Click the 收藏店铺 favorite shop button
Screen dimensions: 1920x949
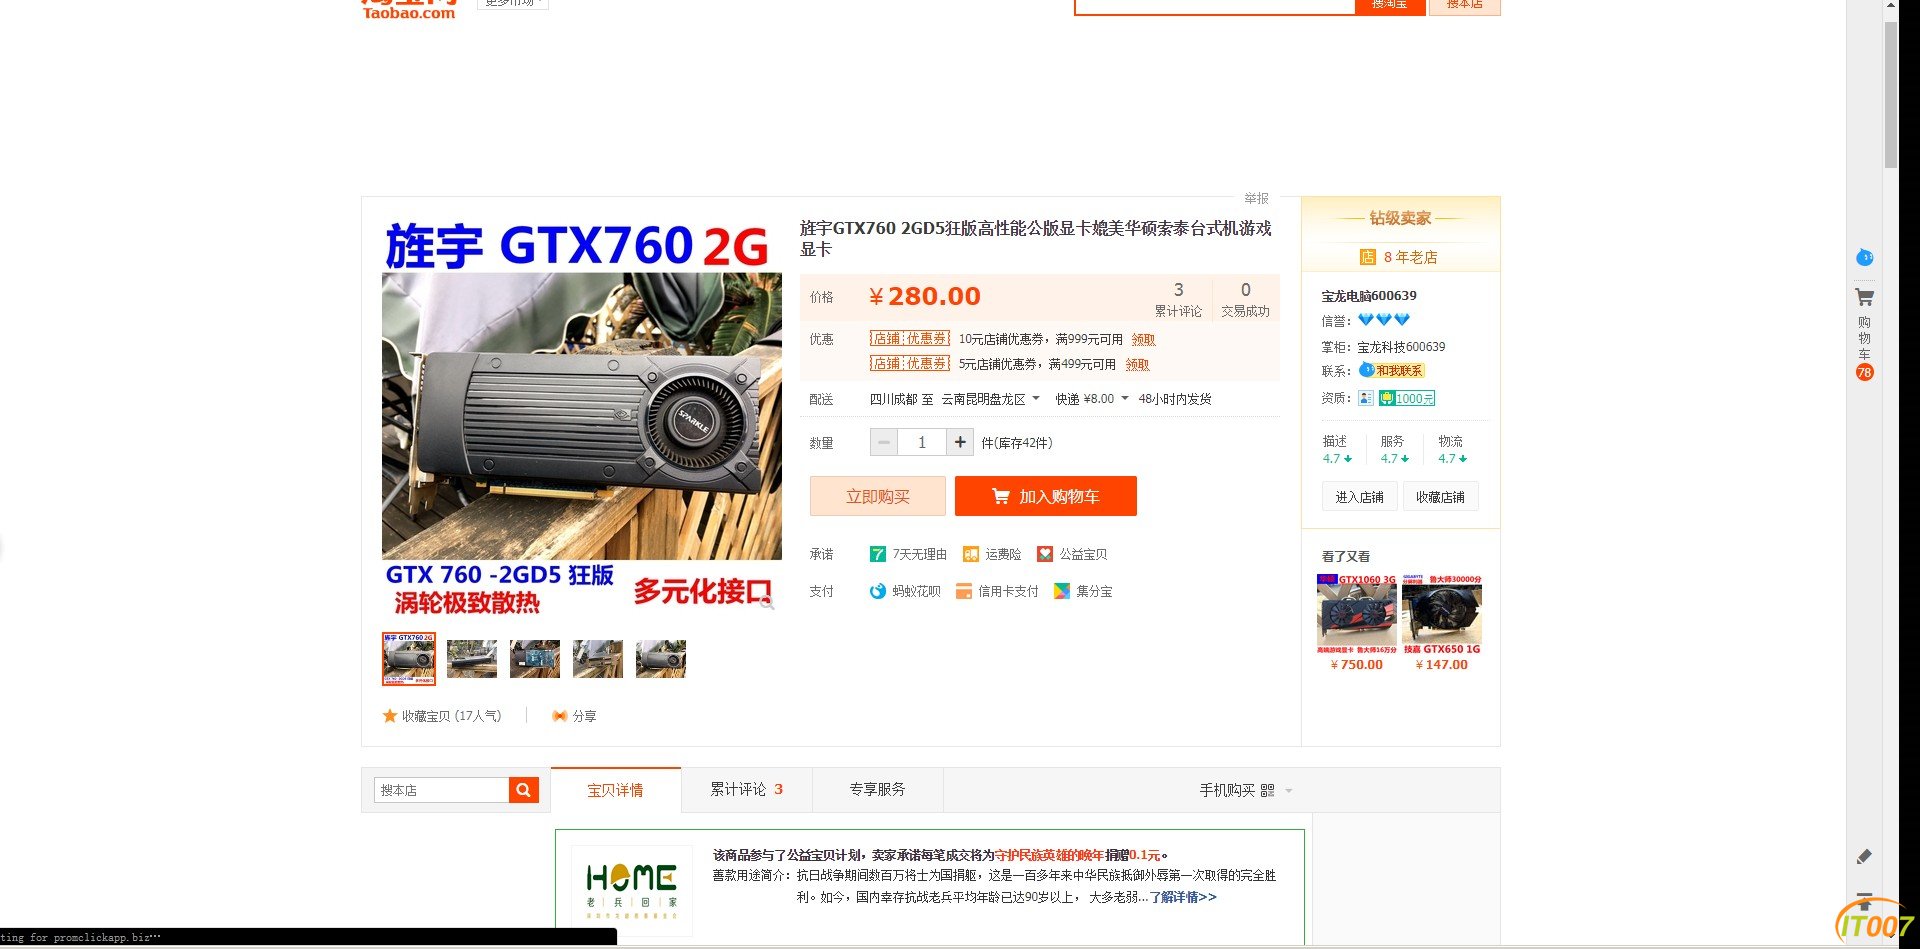pos(1440,497)
